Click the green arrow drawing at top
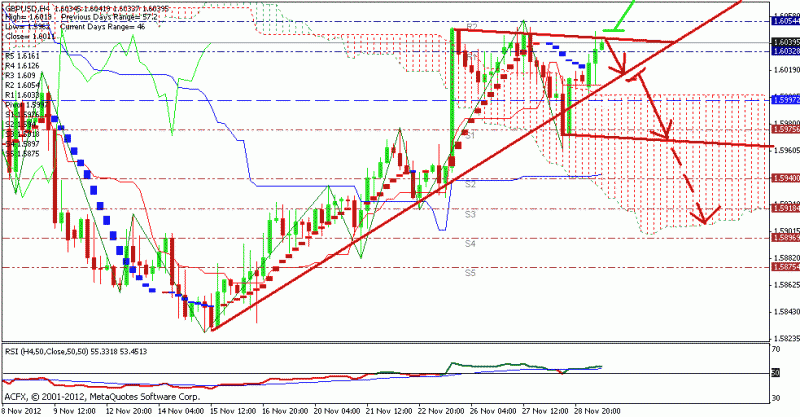 (623, 16)
